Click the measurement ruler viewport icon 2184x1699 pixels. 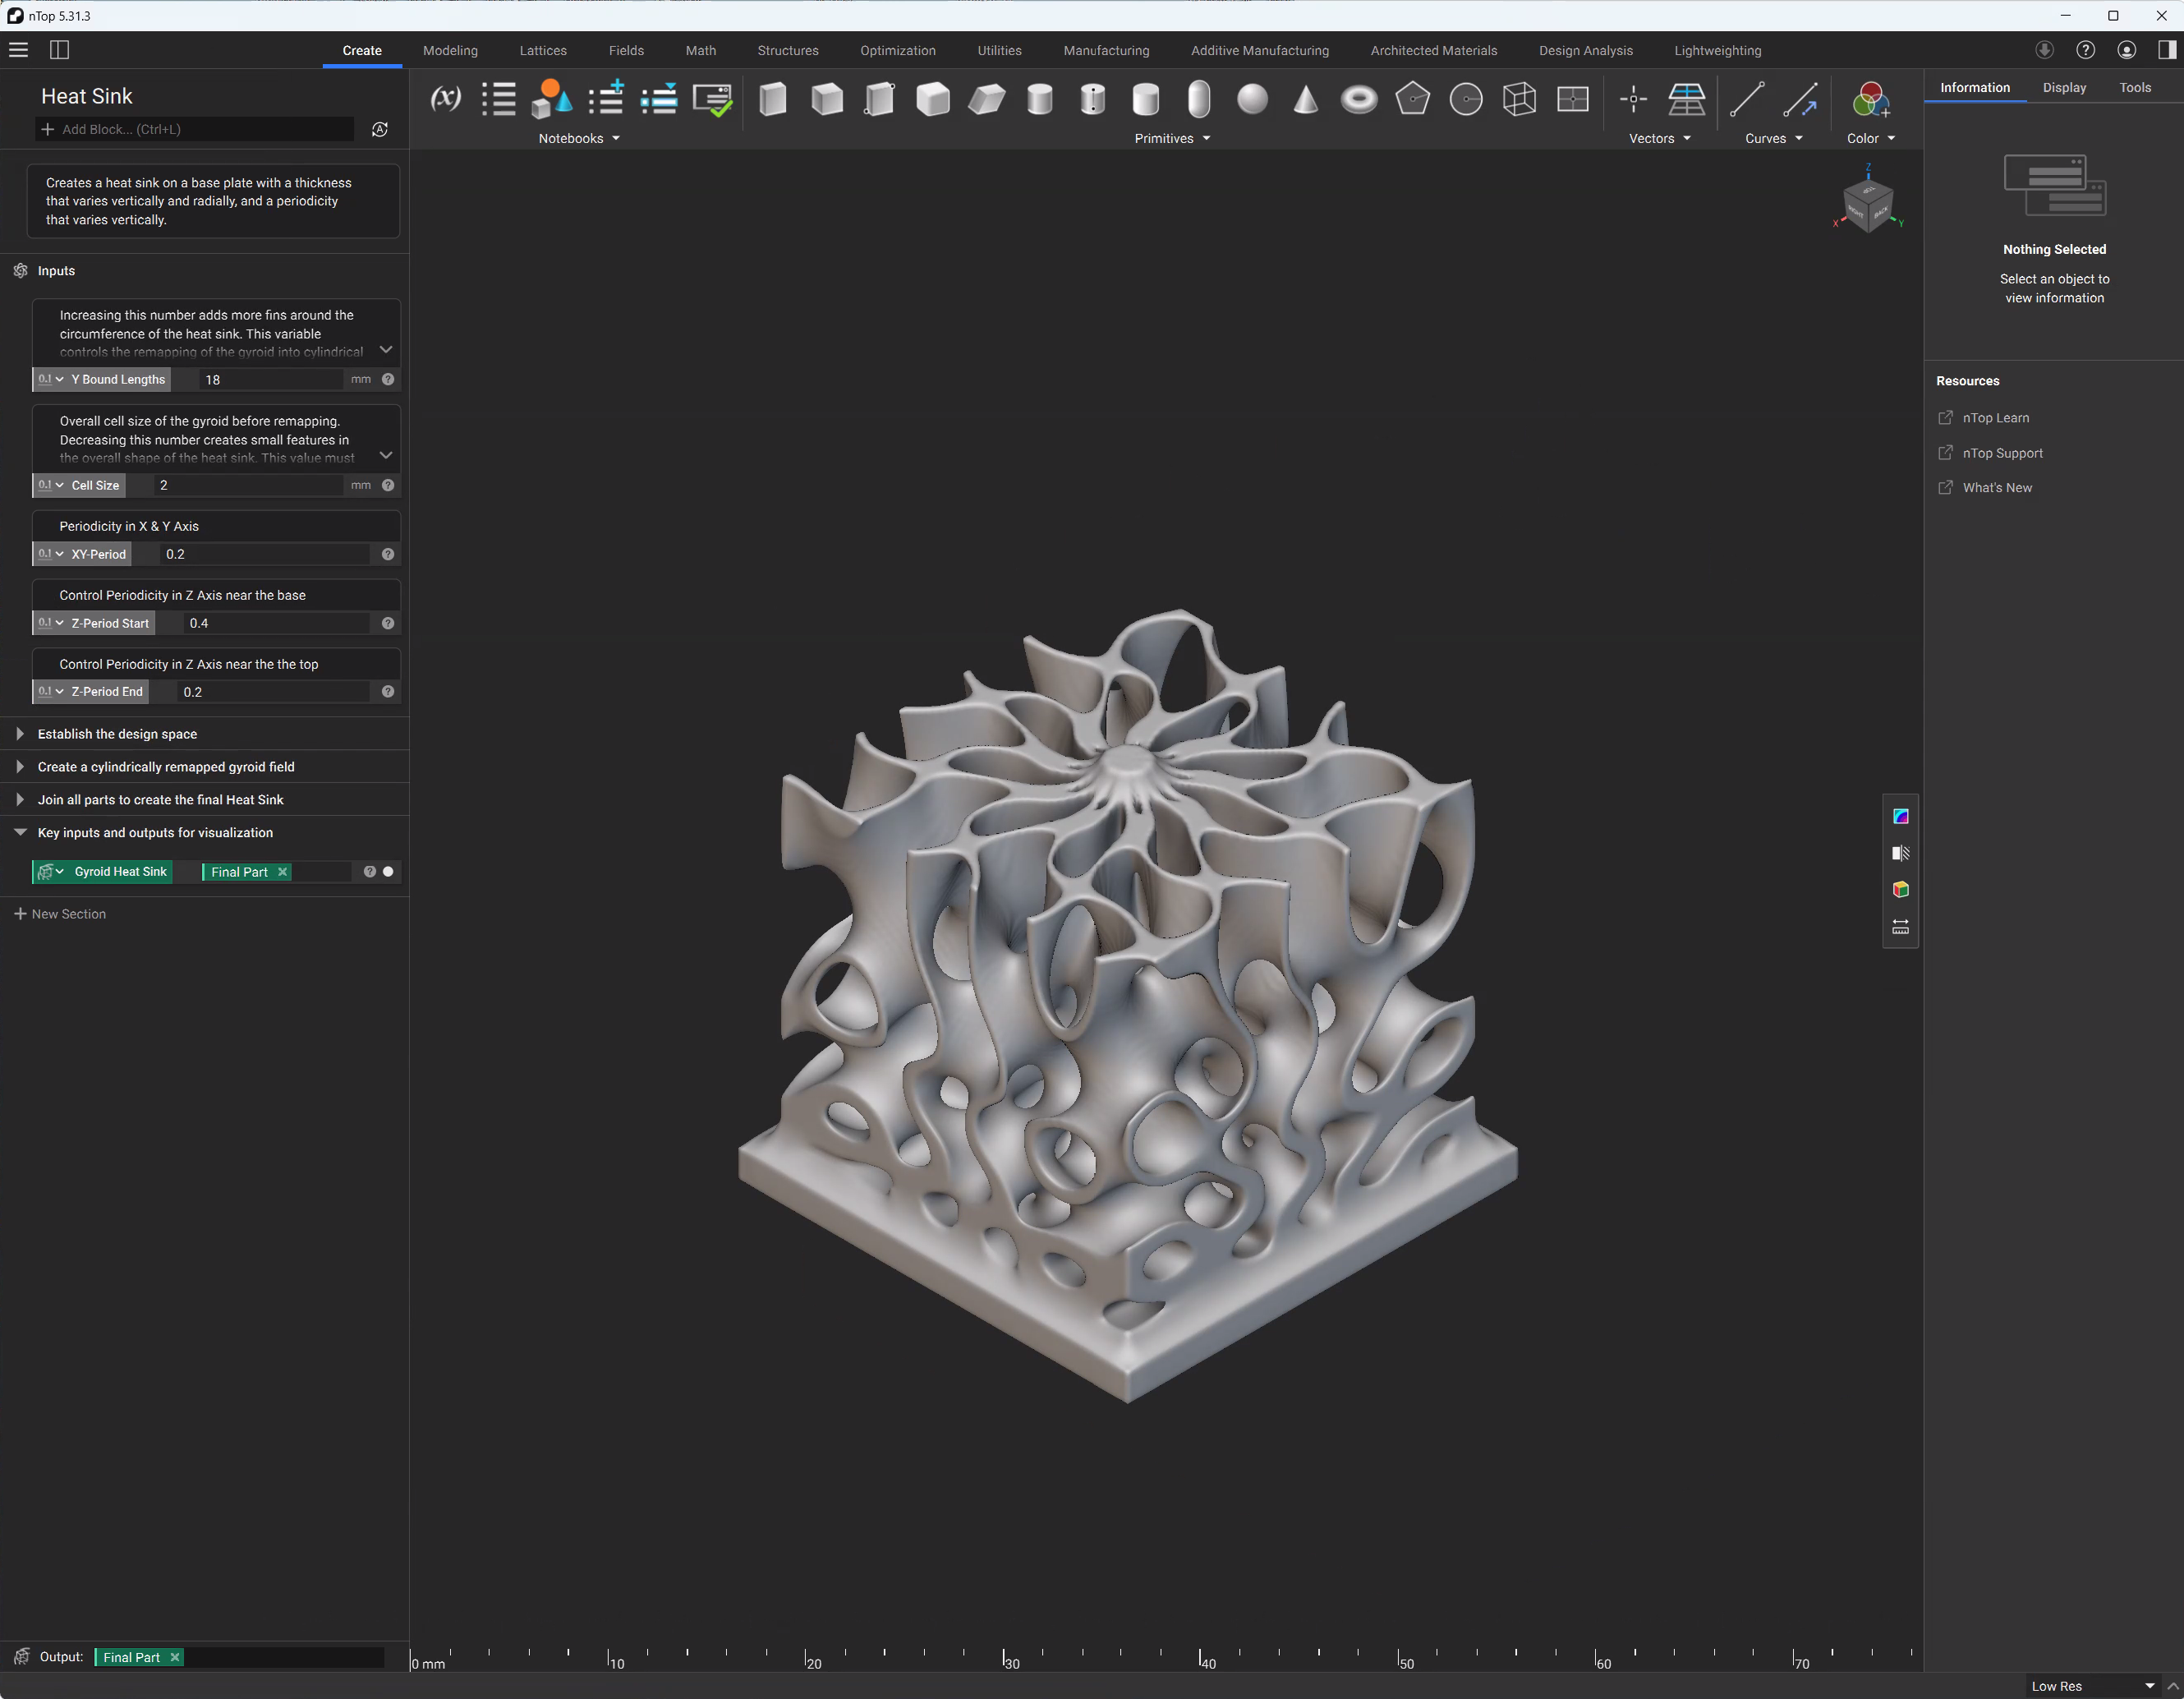coord(1900,927)
